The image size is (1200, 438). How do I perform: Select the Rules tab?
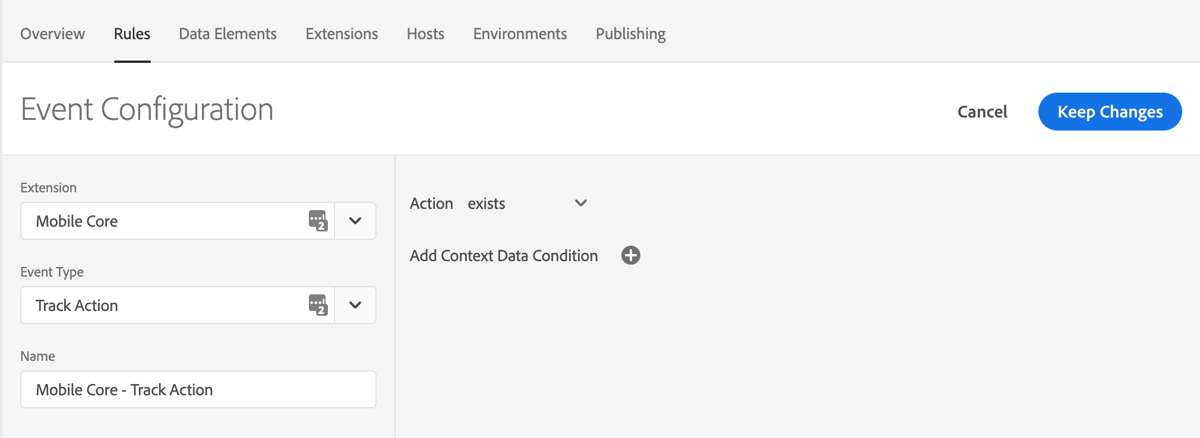pos(132,34)
